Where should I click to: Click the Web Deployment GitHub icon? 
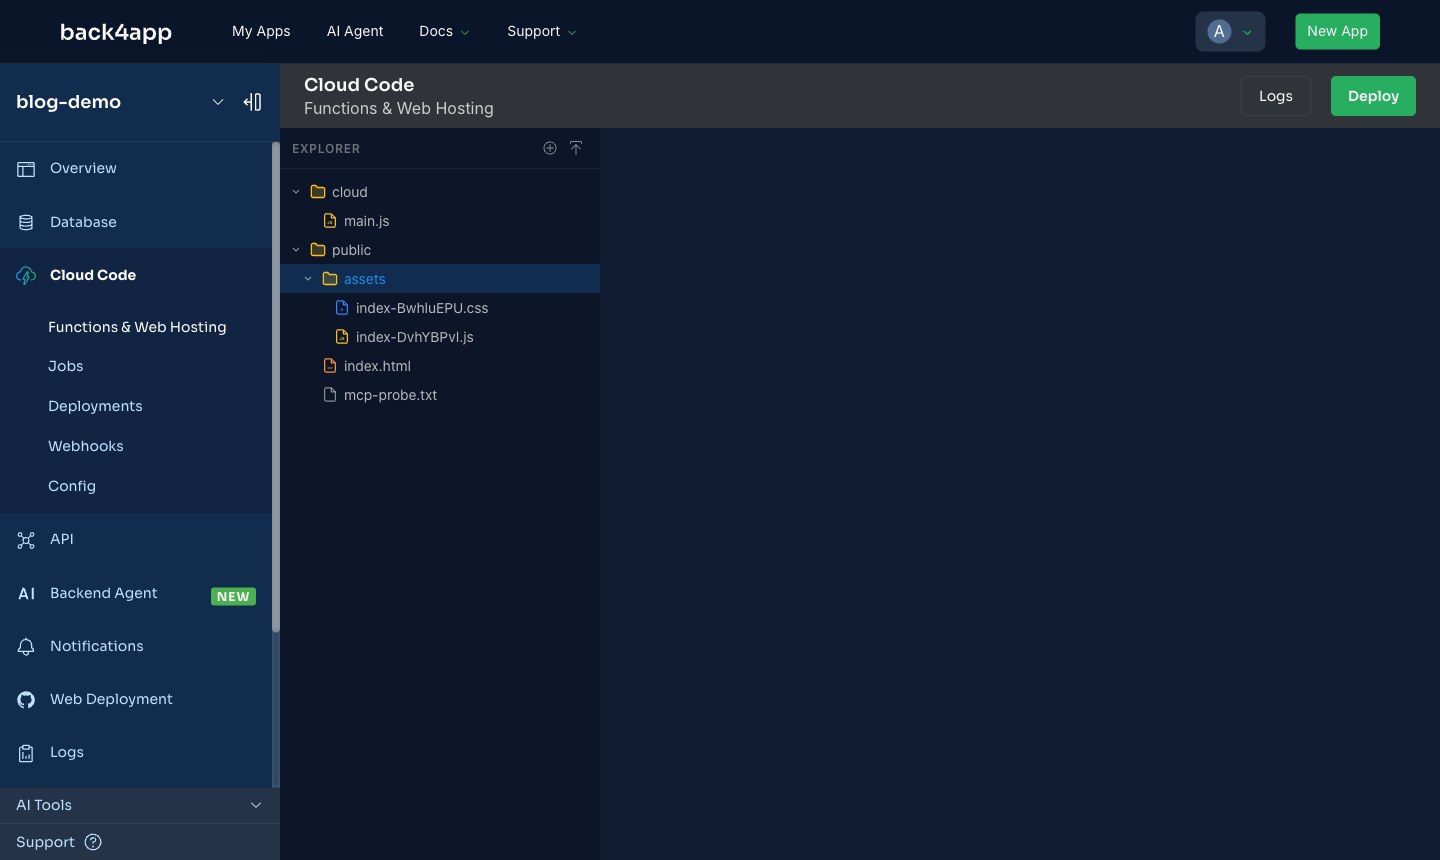[x=26, y=700]
